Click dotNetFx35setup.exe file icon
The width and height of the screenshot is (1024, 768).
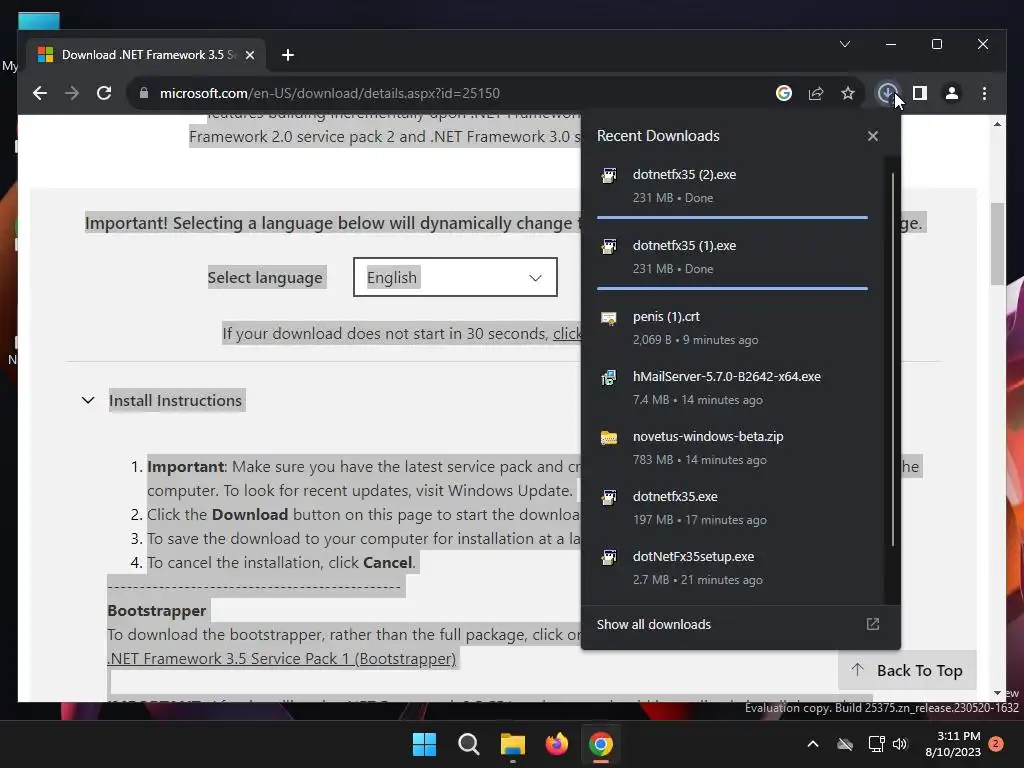[609, 557]
